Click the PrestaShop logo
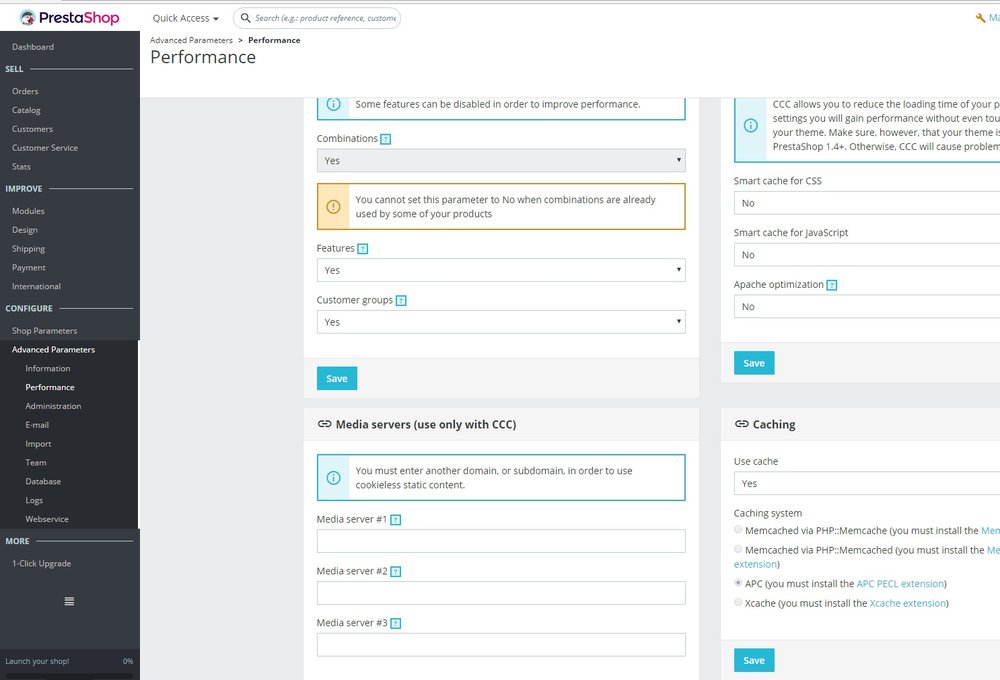This screenshot has height=680, width=1000. coord(70,17)
